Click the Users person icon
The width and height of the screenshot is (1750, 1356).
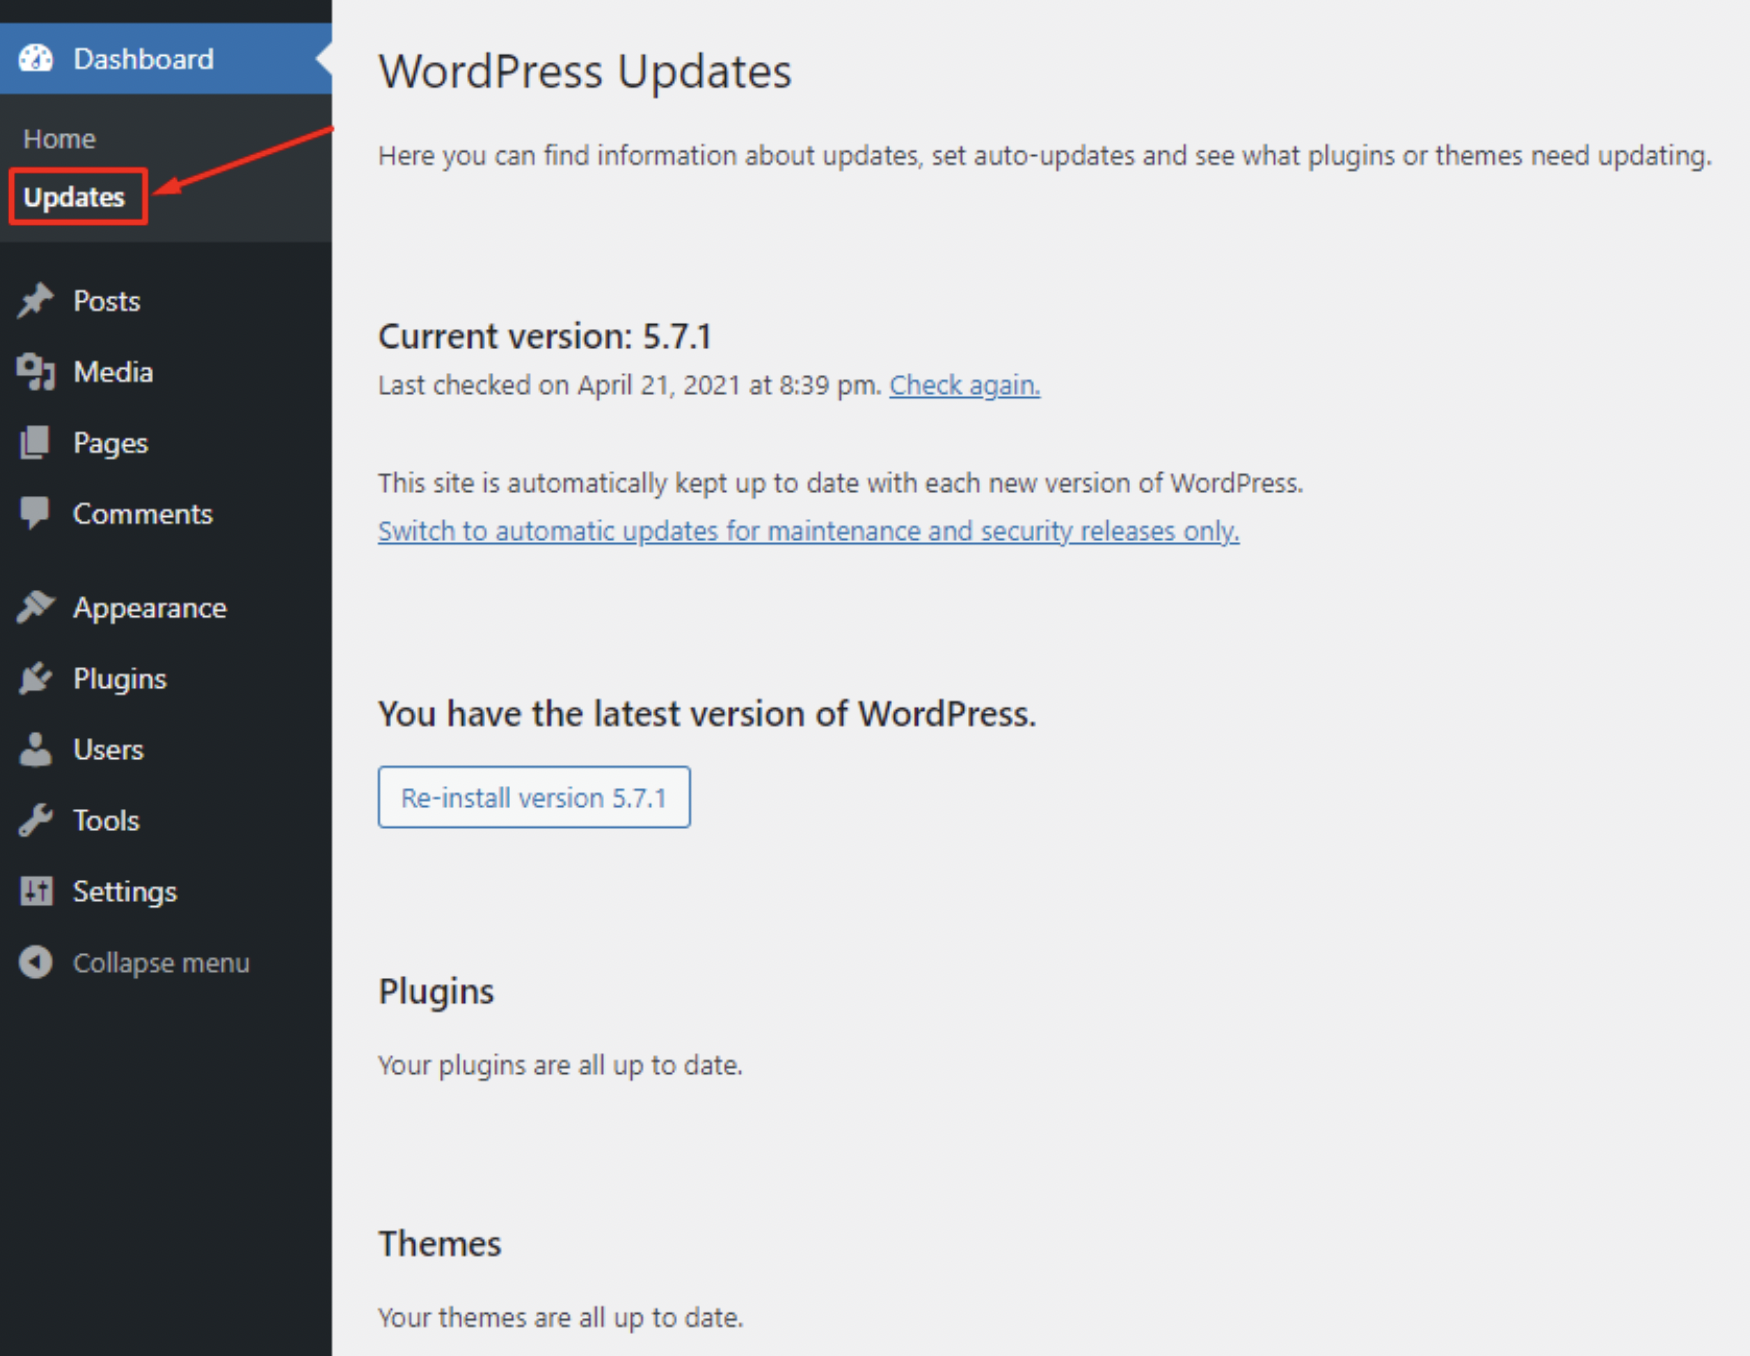coord(36,749)
